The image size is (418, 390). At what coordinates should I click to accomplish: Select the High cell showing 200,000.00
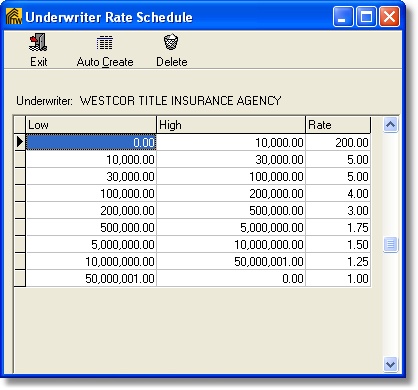tap(231, 193)
